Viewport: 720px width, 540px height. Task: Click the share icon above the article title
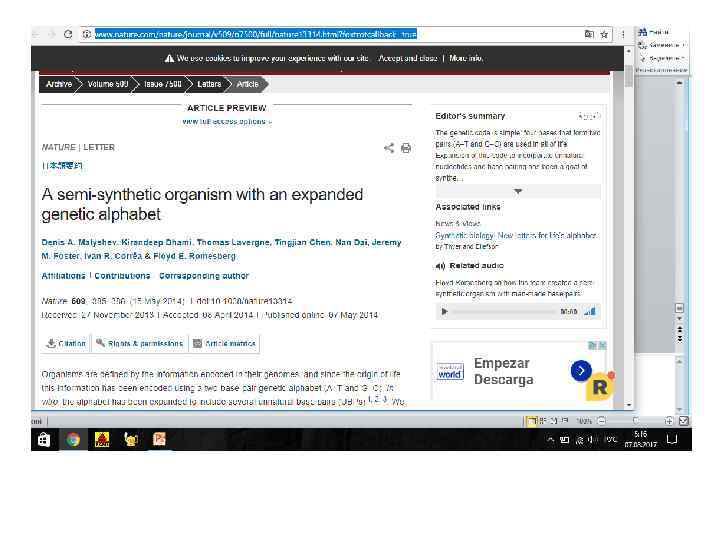389,148
